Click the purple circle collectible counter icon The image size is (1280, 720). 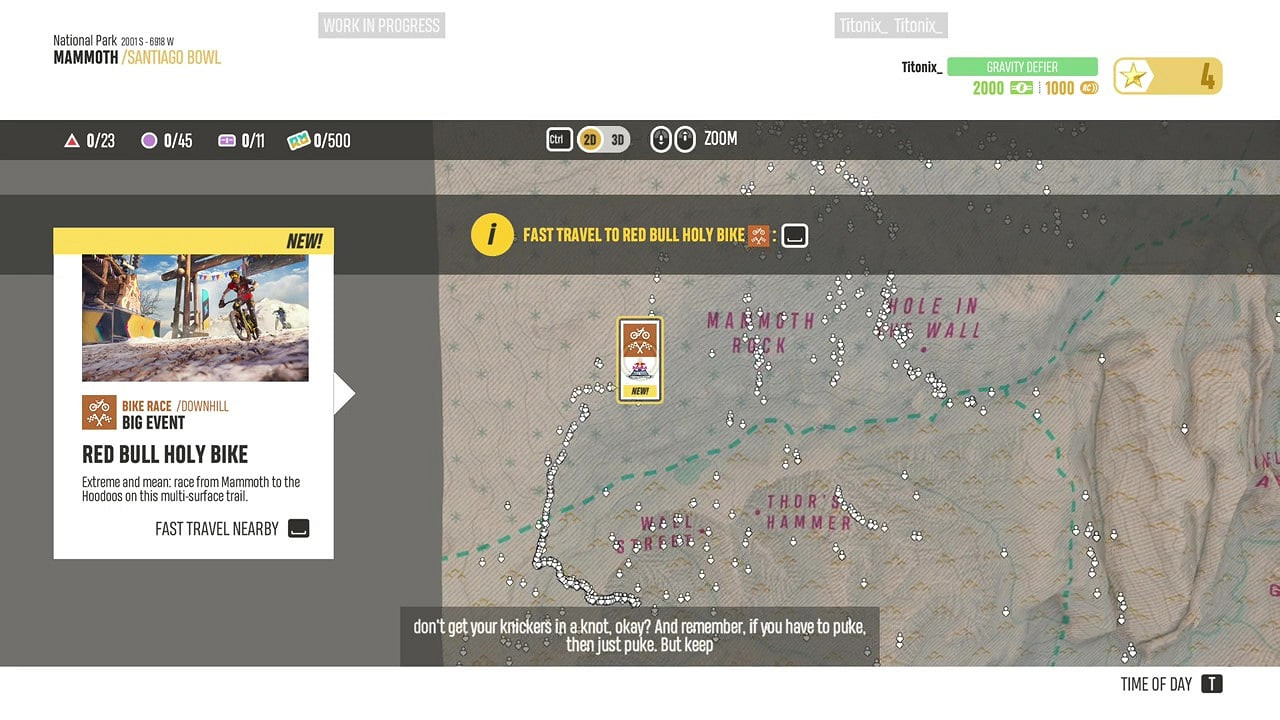[x=149, y=141]
